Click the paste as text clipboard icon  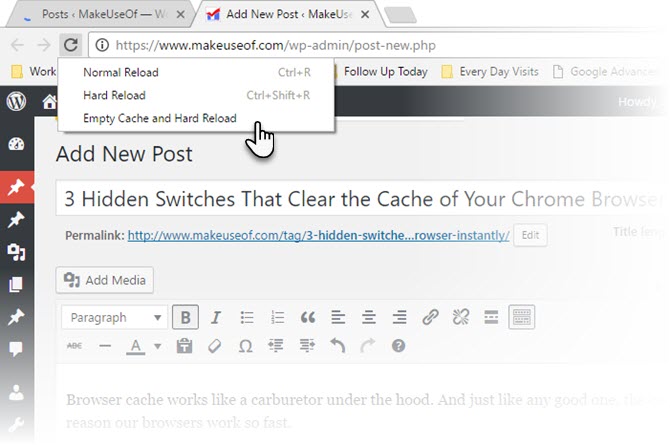click(x=184, y=346)
